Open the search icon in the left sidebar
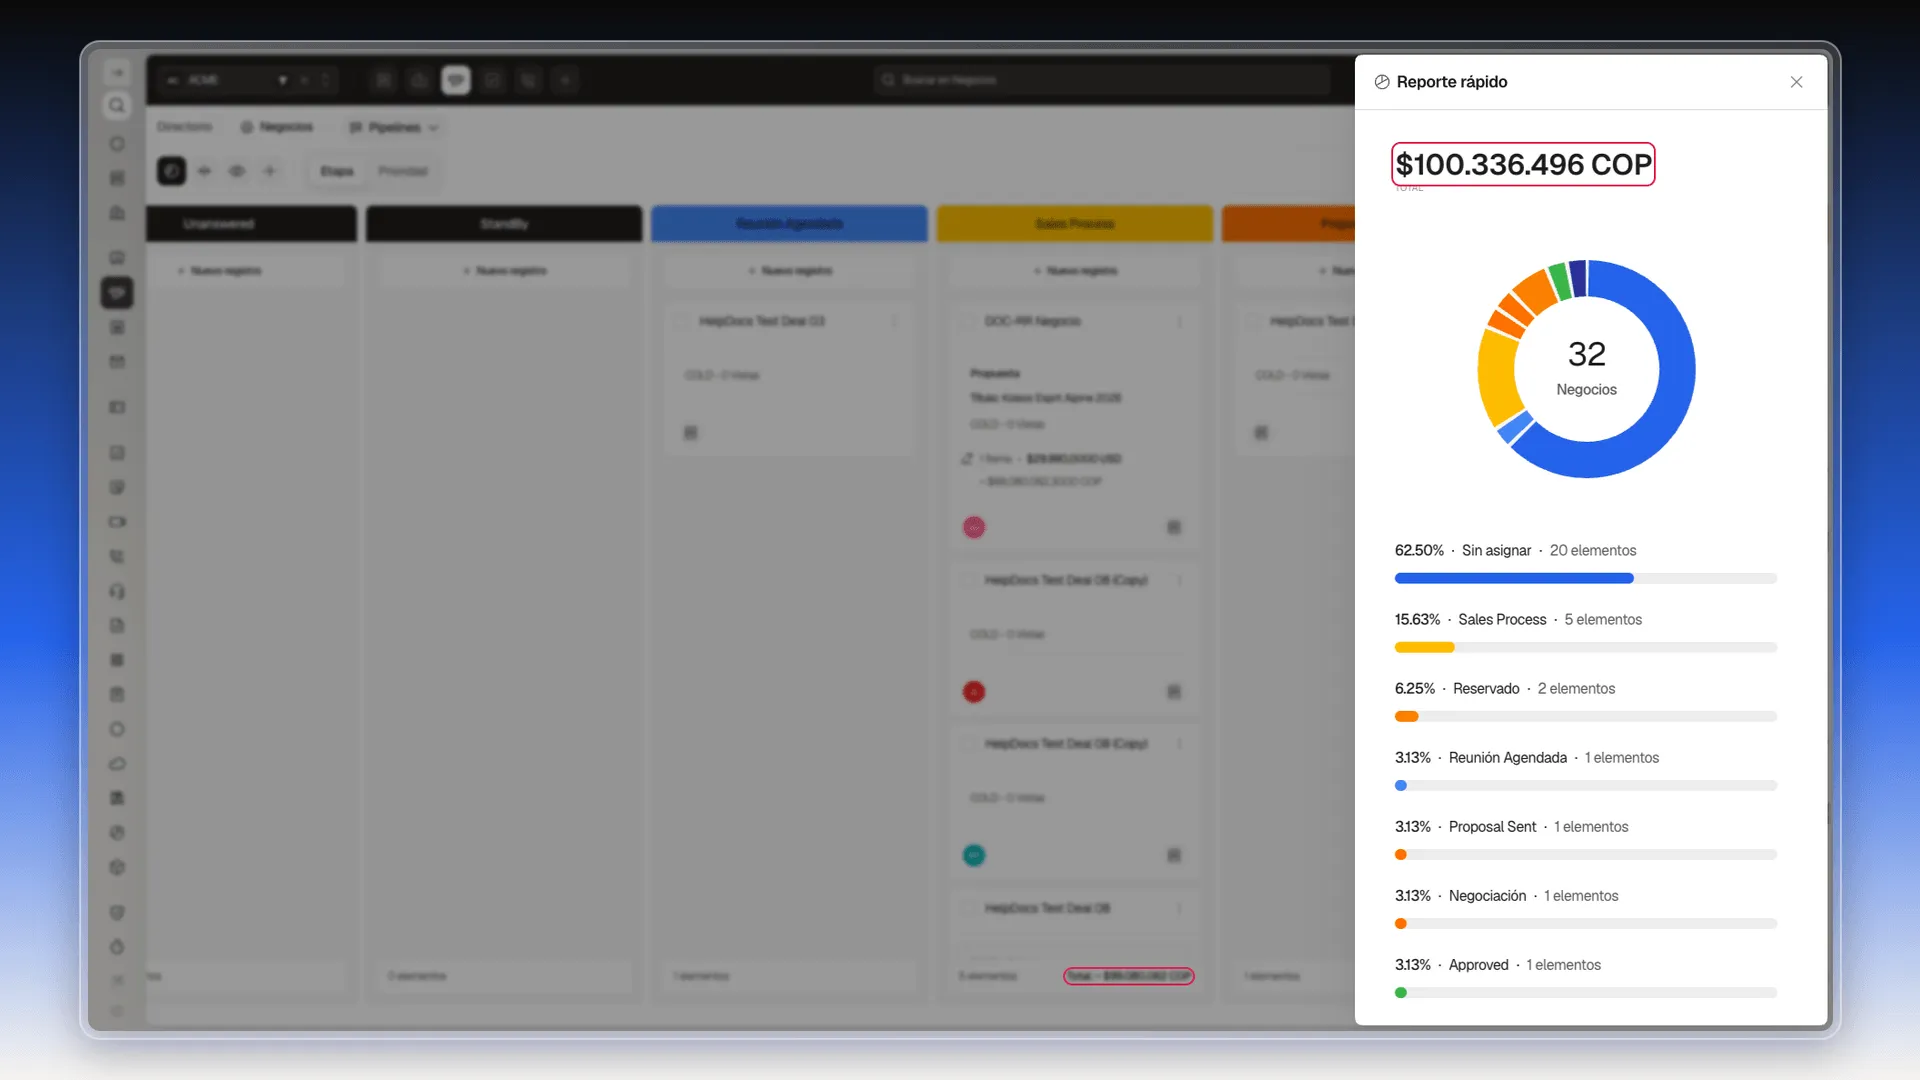The image size is (1920, 1080). pyautogui.click(x=117, y=106)
